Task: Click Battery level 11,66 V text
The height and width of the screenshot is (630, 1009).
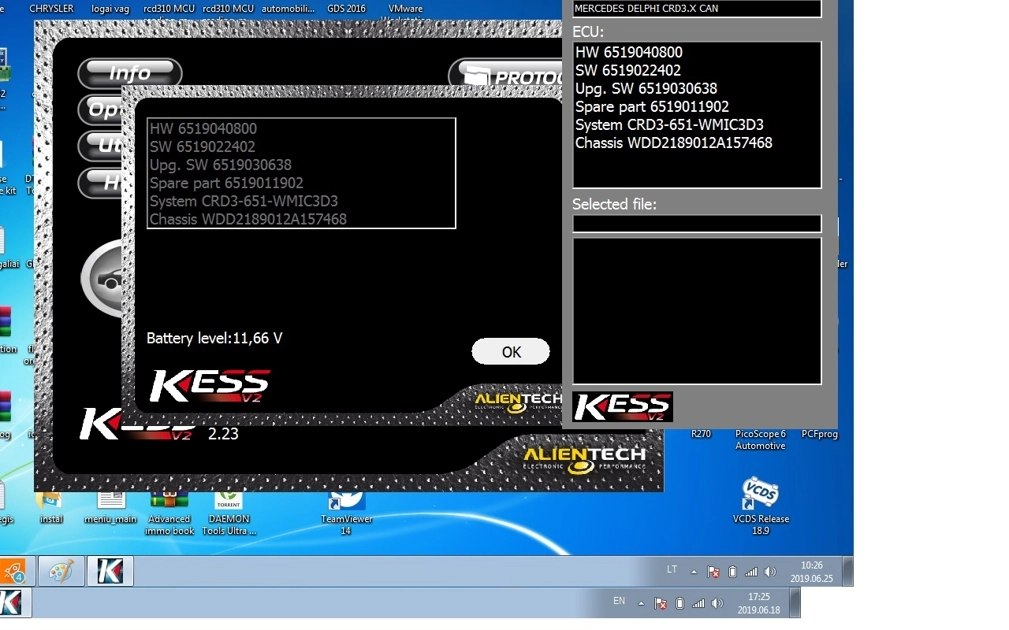Action: pos(214,338)
